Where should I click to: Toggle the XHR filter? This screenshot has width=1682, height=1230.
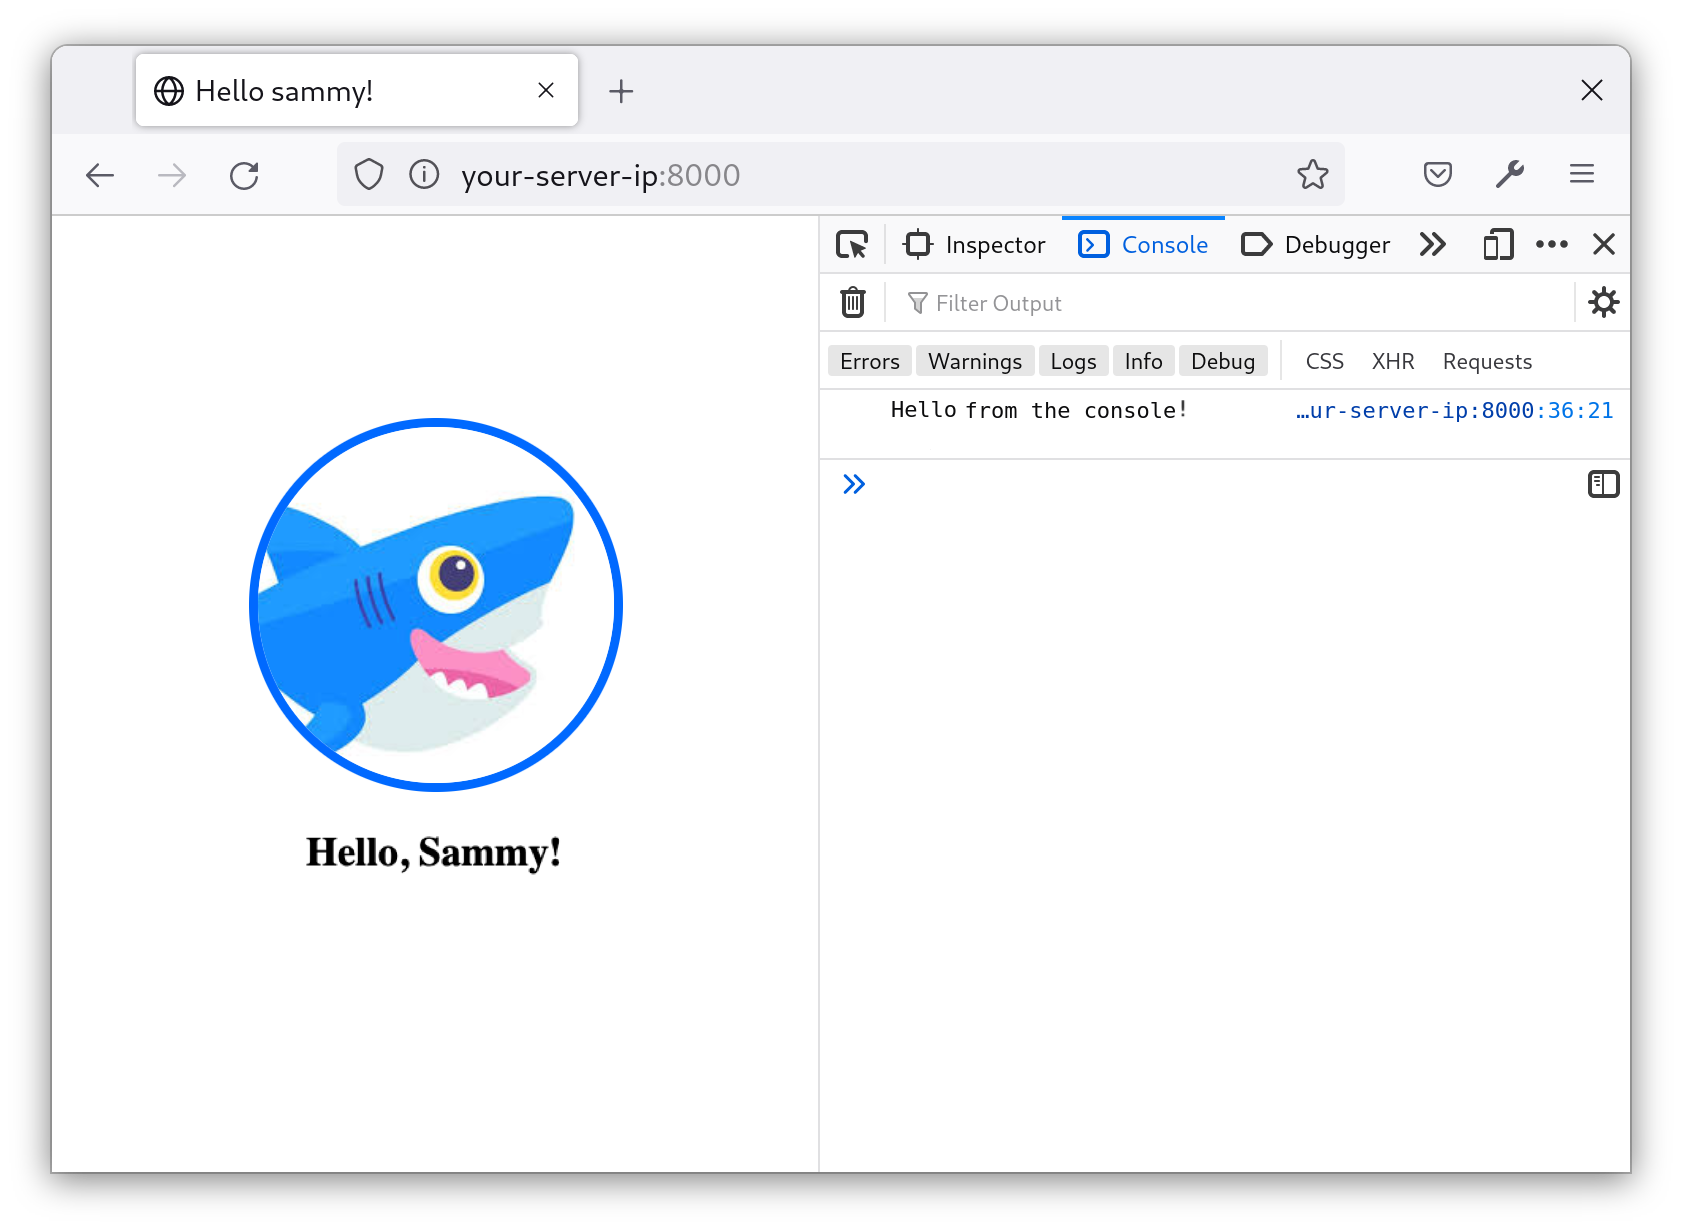(x=1393, y=361)
